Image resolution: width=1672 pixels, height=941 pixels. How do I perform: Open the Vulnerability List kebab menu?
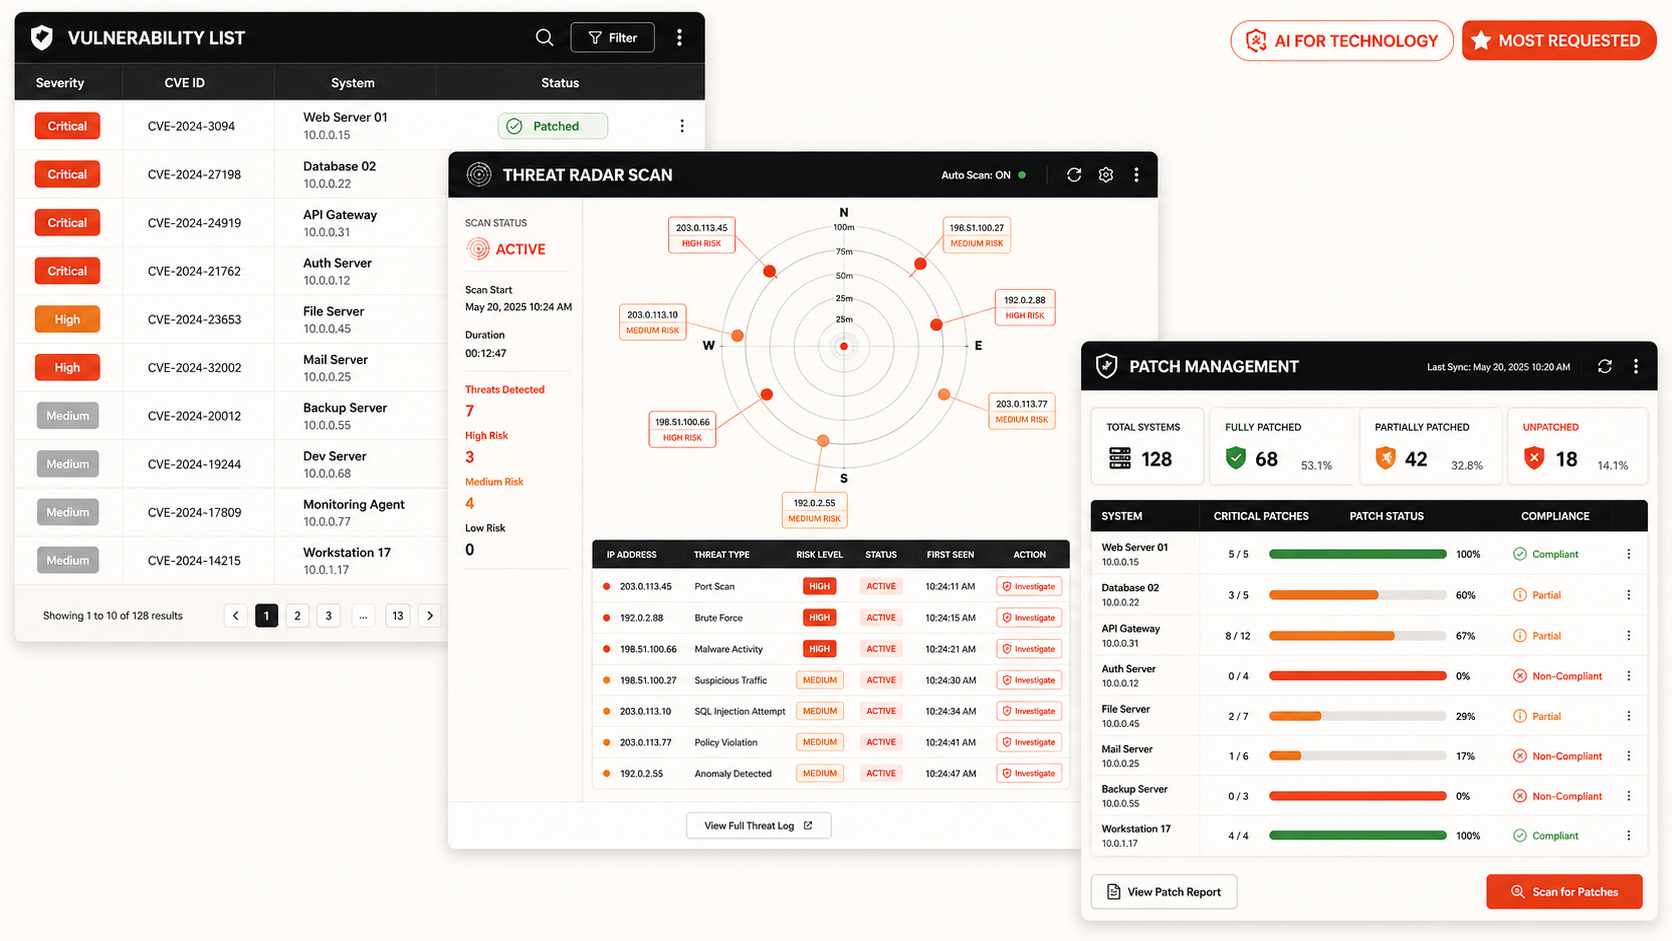click(679, 38)
